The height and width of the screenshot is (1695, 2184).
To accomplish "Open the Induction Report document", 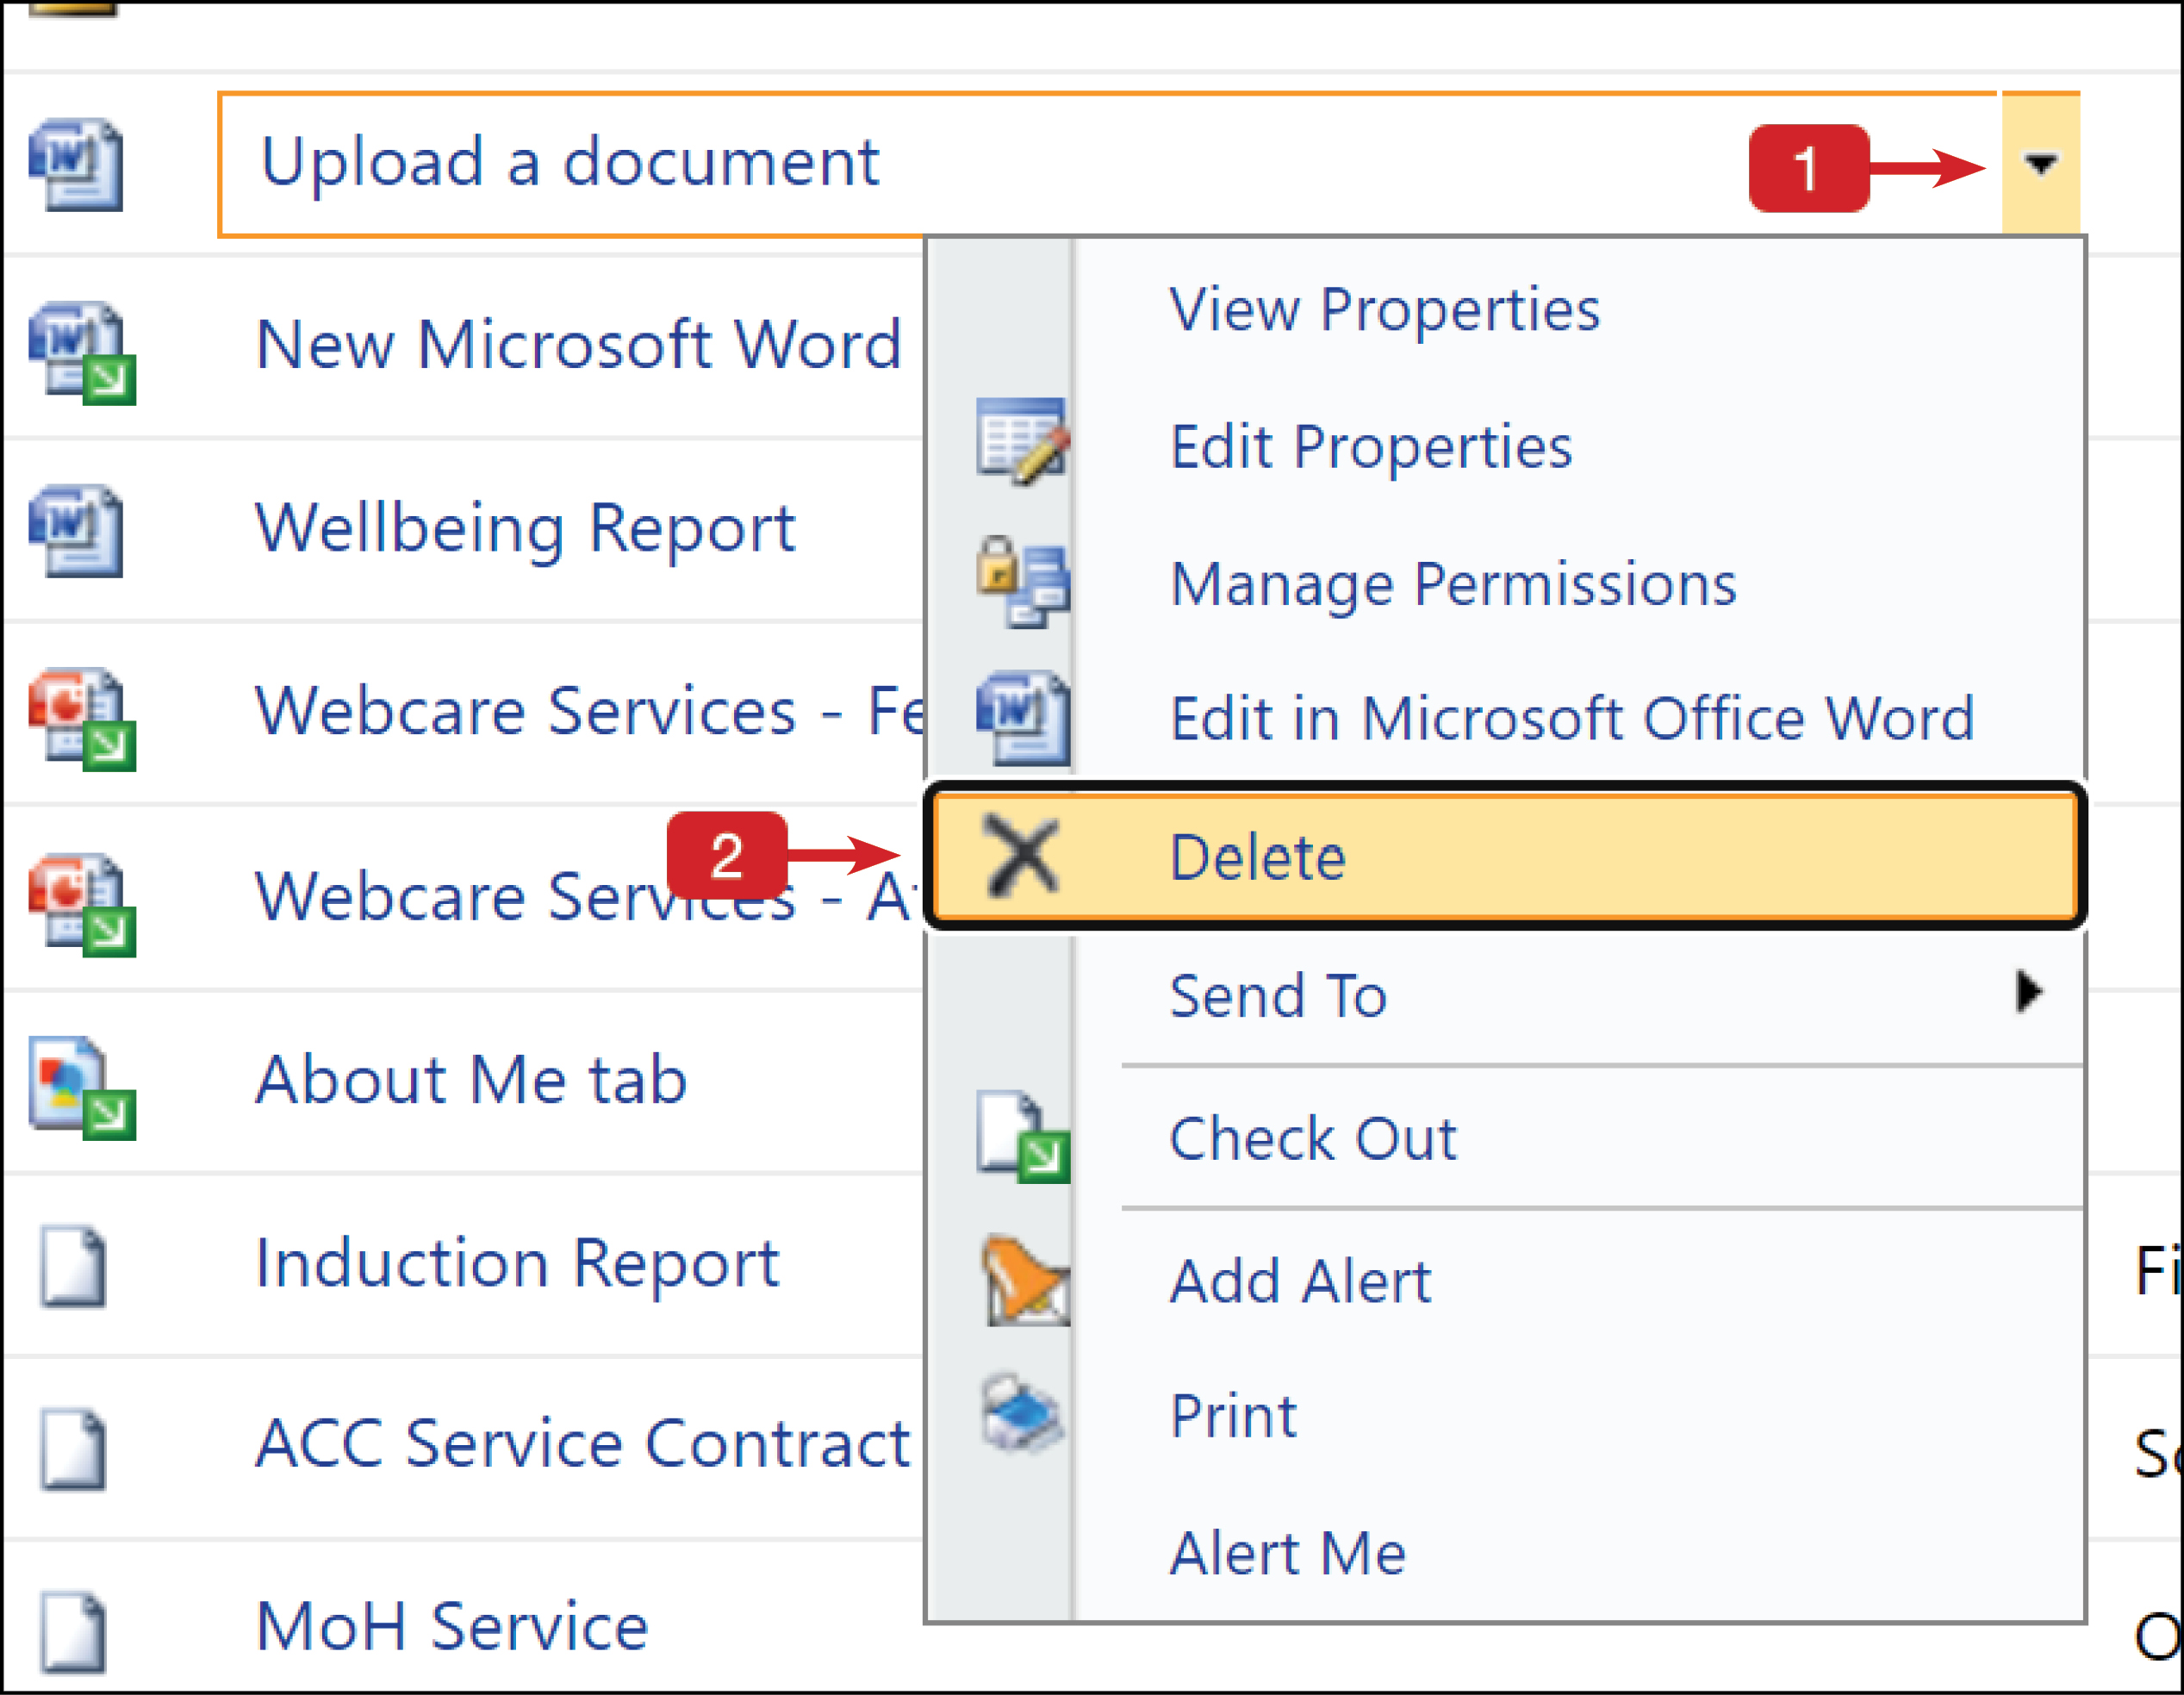I will [x=516, y=1263].
